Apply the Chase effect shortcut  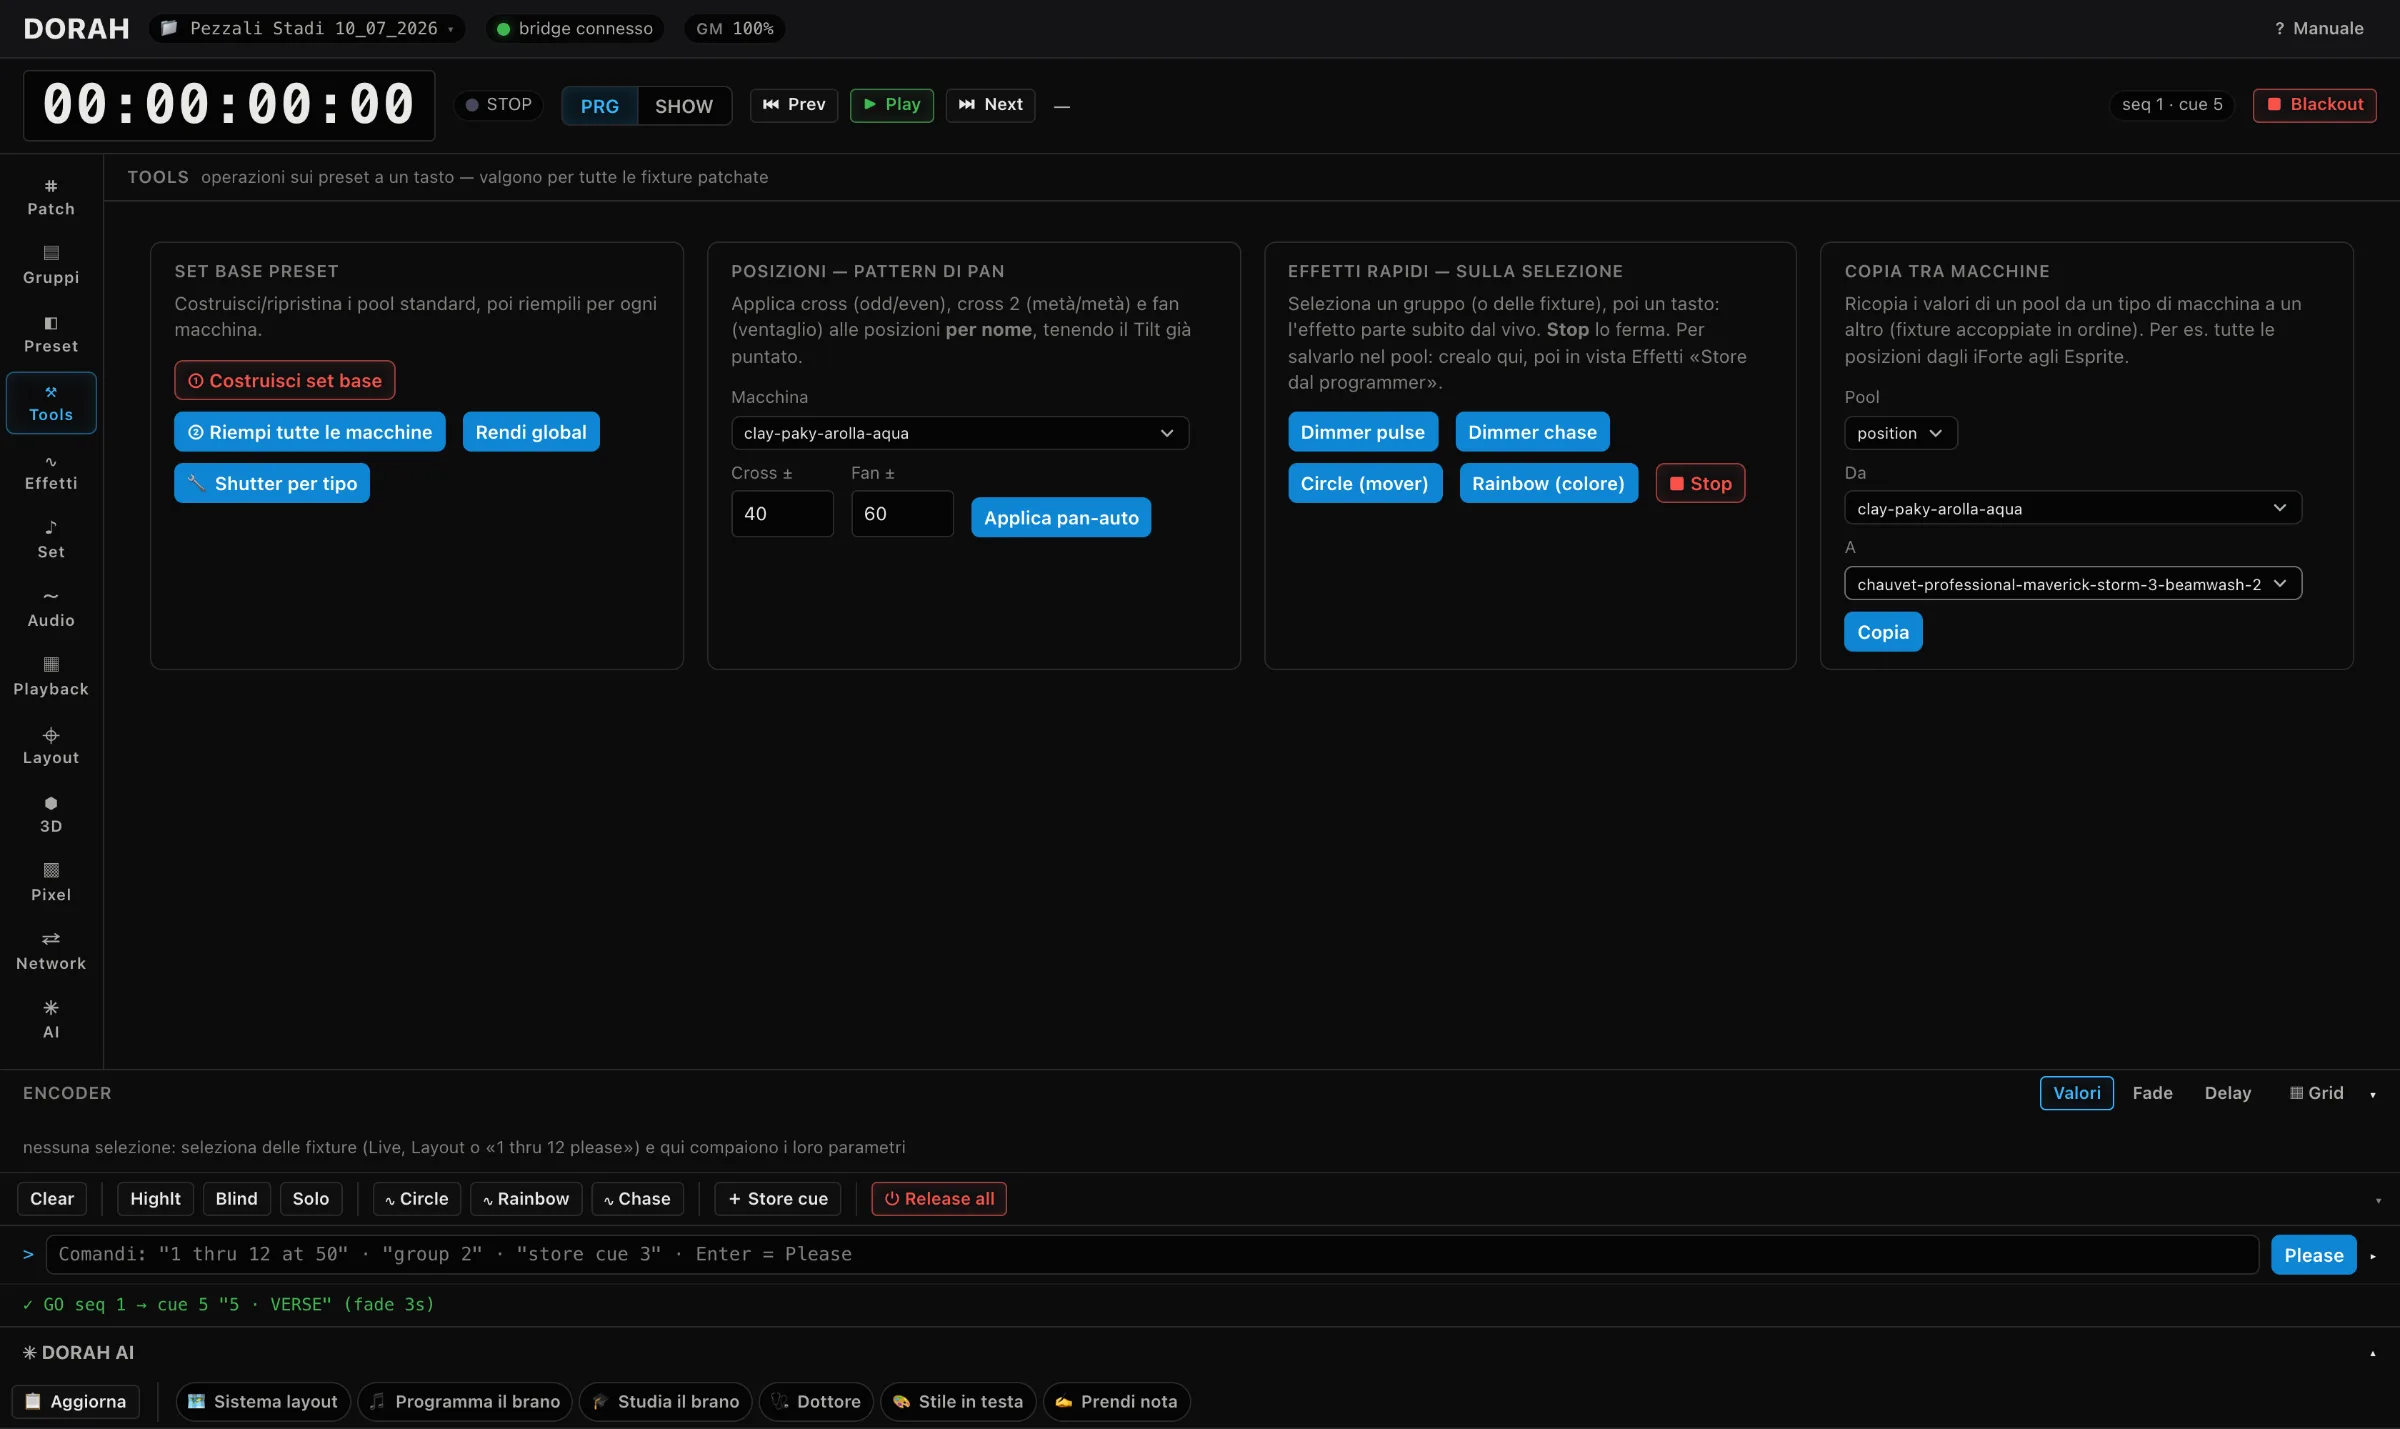[x=637, y=1199]
